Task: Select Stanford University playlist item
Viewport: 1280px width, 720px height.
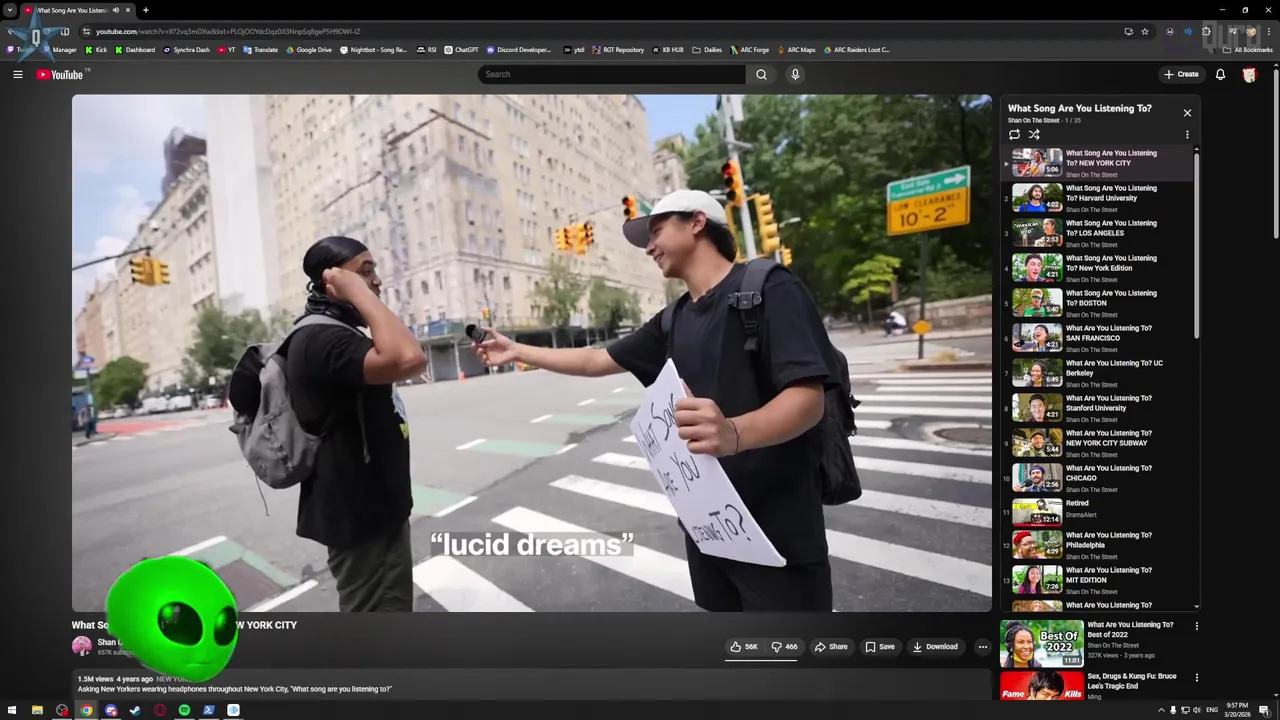Action: pyautogui.click(x=1097, y=408)
